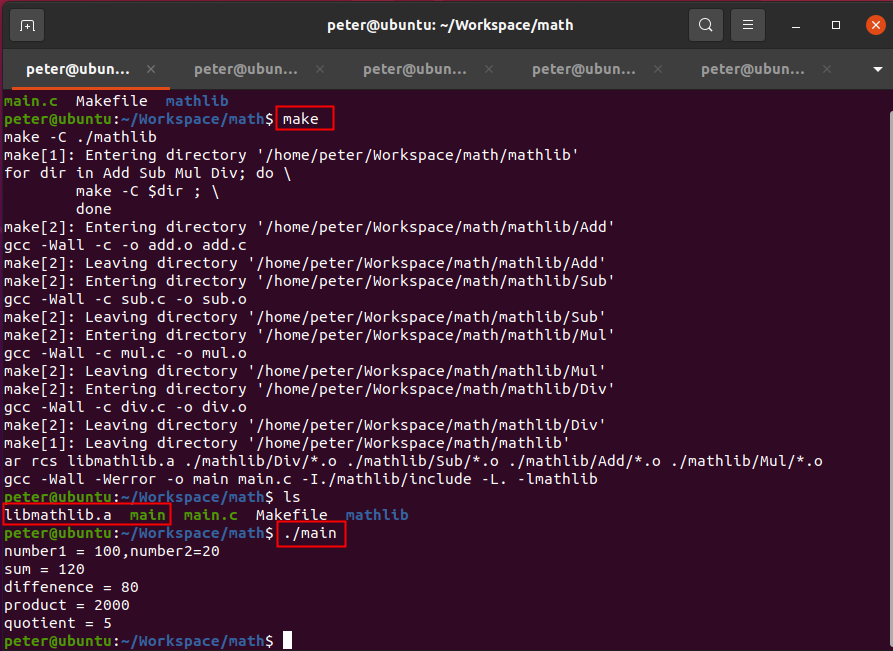The height and width of the screenshot is (651, 893).
Task: Select the third terminal tab
Action: 415,69
